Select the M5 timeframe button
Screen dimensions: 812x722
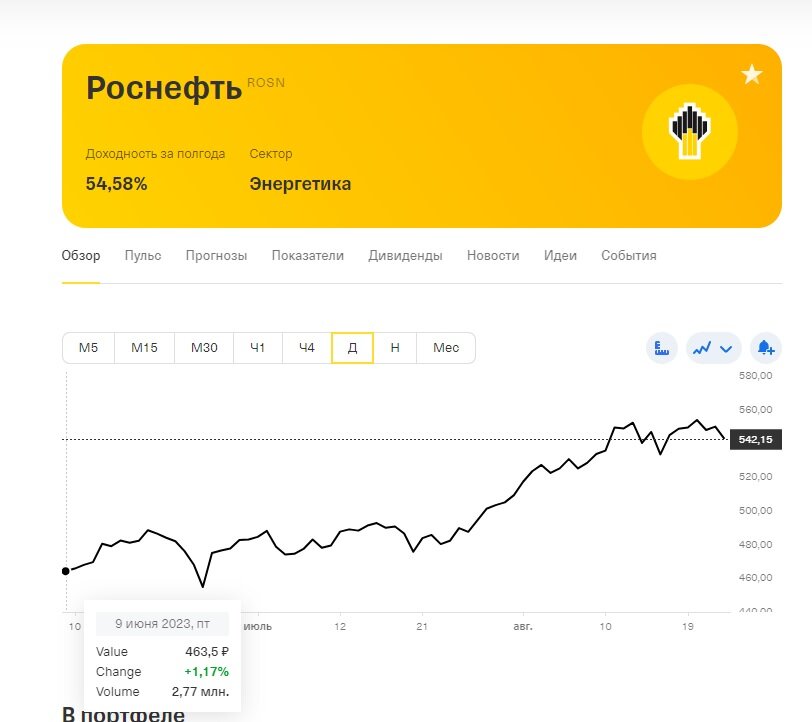click(x=87, y=347)
